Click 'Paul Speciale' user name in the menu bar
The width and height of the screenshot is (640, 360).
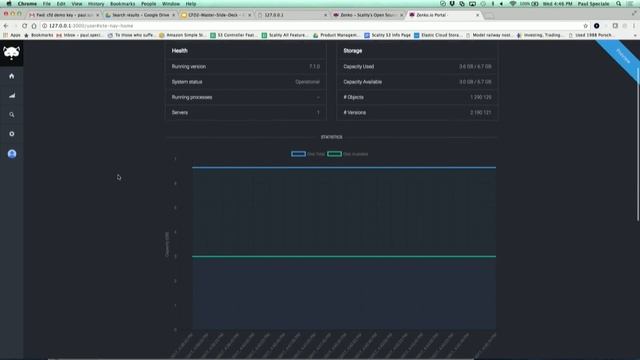pos(593,4)
